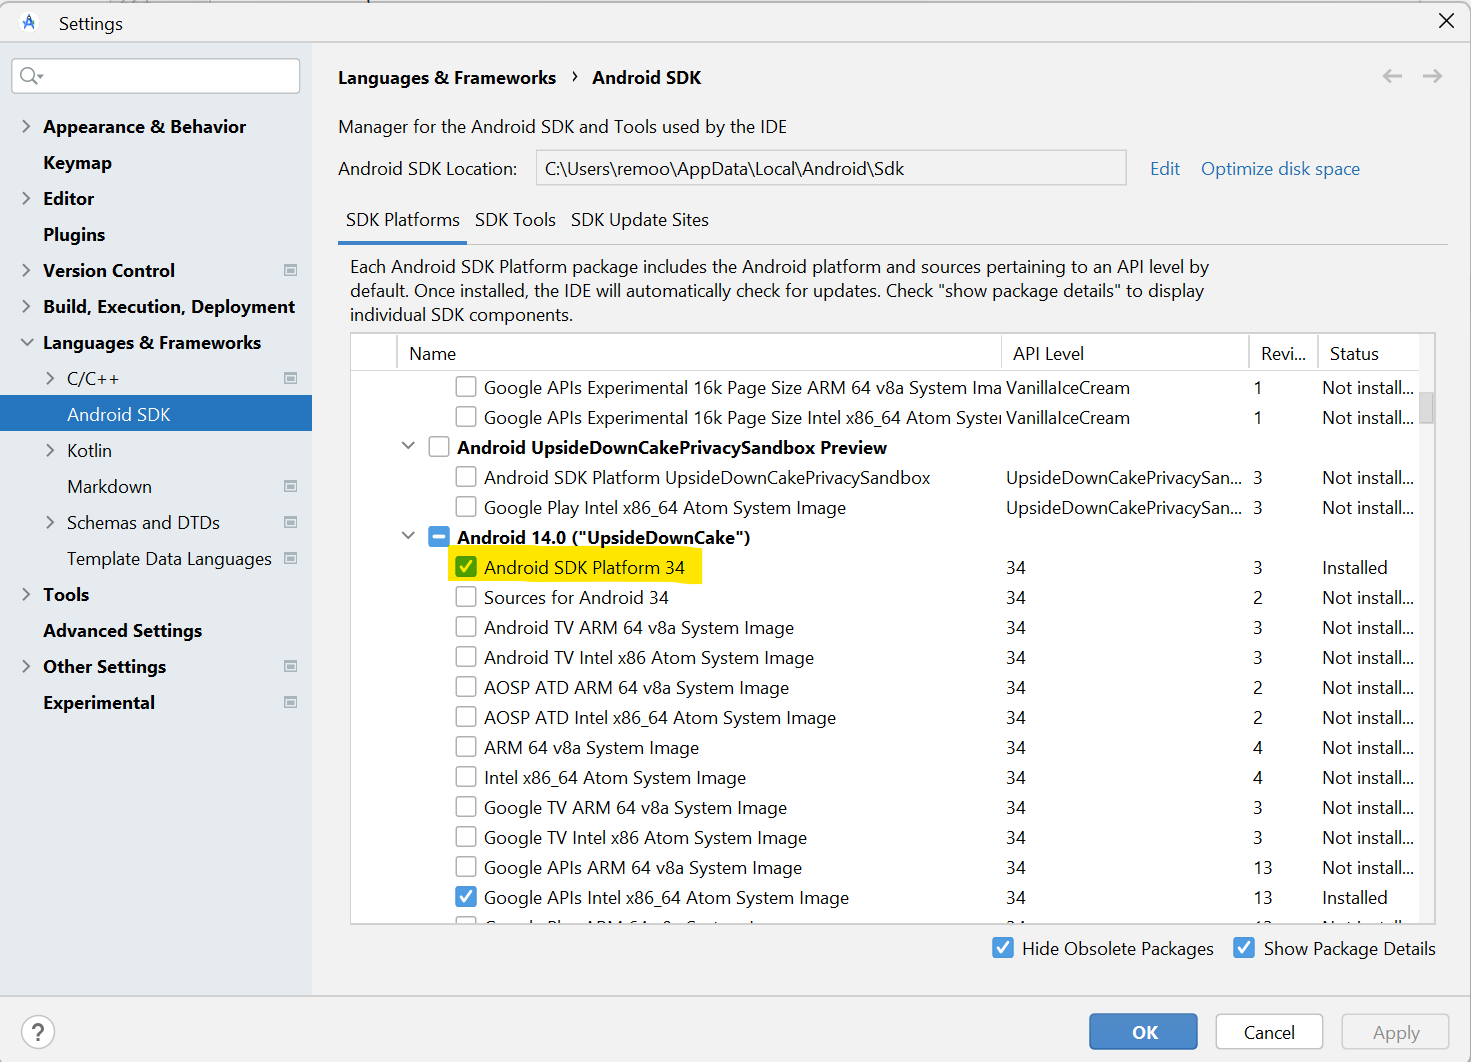Click the forward navigation arrow
Viewport: 1471px width, 1062px height.
pos(1432,76)
